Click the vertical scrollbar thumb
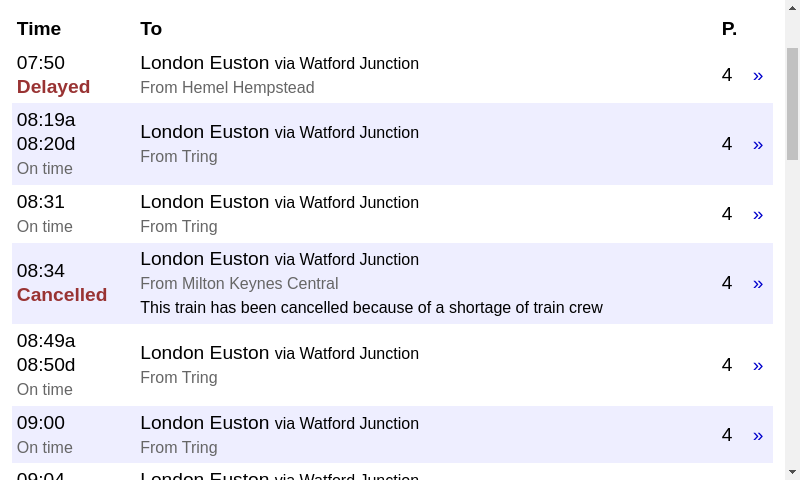 [792, 104]
